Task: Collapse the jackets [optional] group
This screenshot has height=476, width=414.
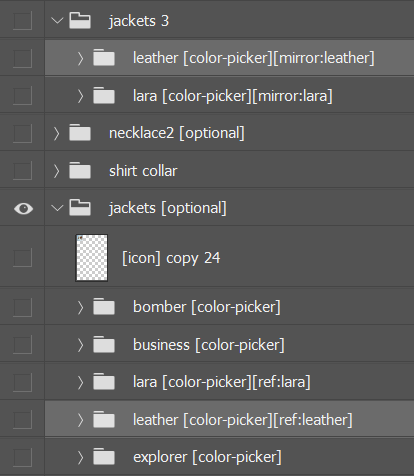Action: 57,208
